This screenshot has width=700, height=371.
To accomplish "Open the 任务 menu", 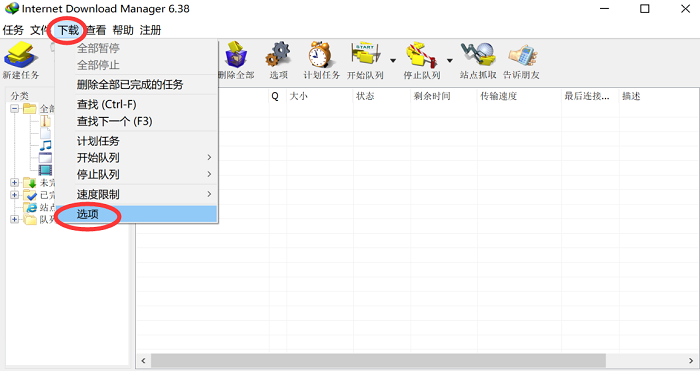I will 13,30.
